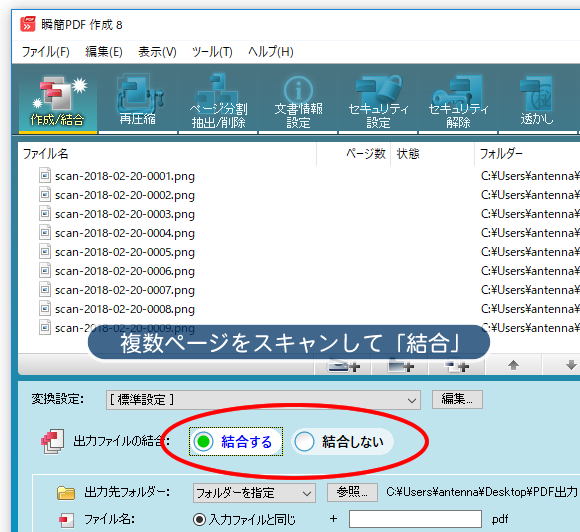Open the 文書情報設定 tool
The height and width of the screenshot is (532, 580).
pyautogui.click(x=298, y=101)
